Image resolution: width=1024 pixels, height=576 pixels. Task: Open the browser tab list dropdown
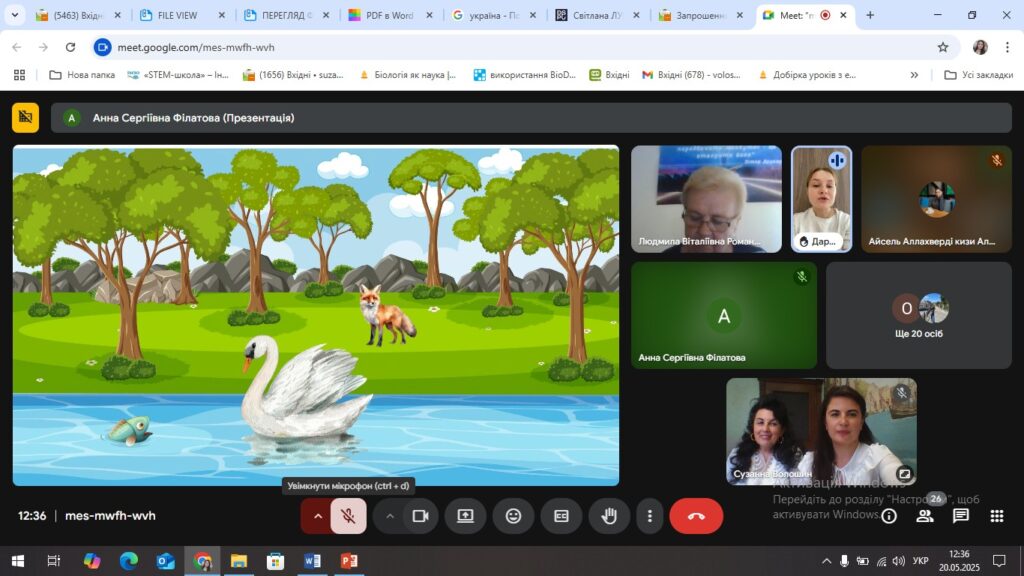pyautogui.click(x=15, y=15)
